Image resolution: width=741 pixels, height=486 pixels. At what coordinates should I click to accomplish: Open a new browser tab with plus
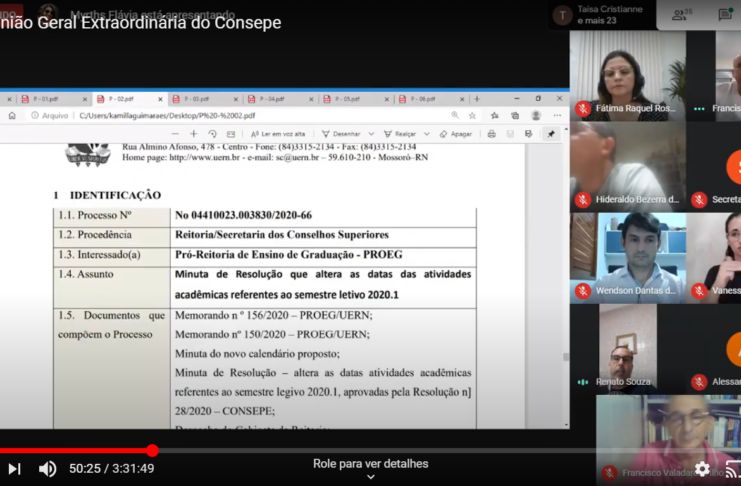click(x=477, y=99)
